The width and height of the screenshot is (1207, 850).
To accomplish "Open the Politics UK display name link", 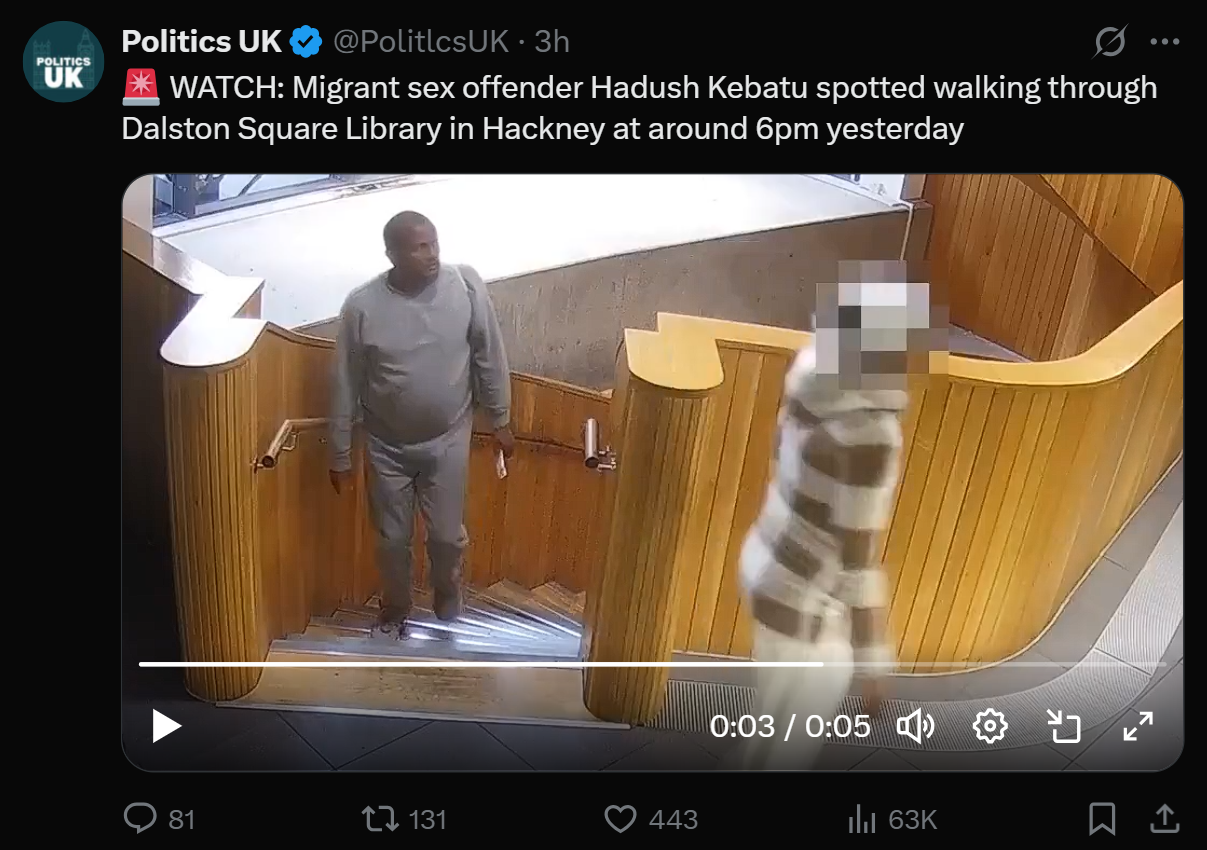I will pos(202,42).
